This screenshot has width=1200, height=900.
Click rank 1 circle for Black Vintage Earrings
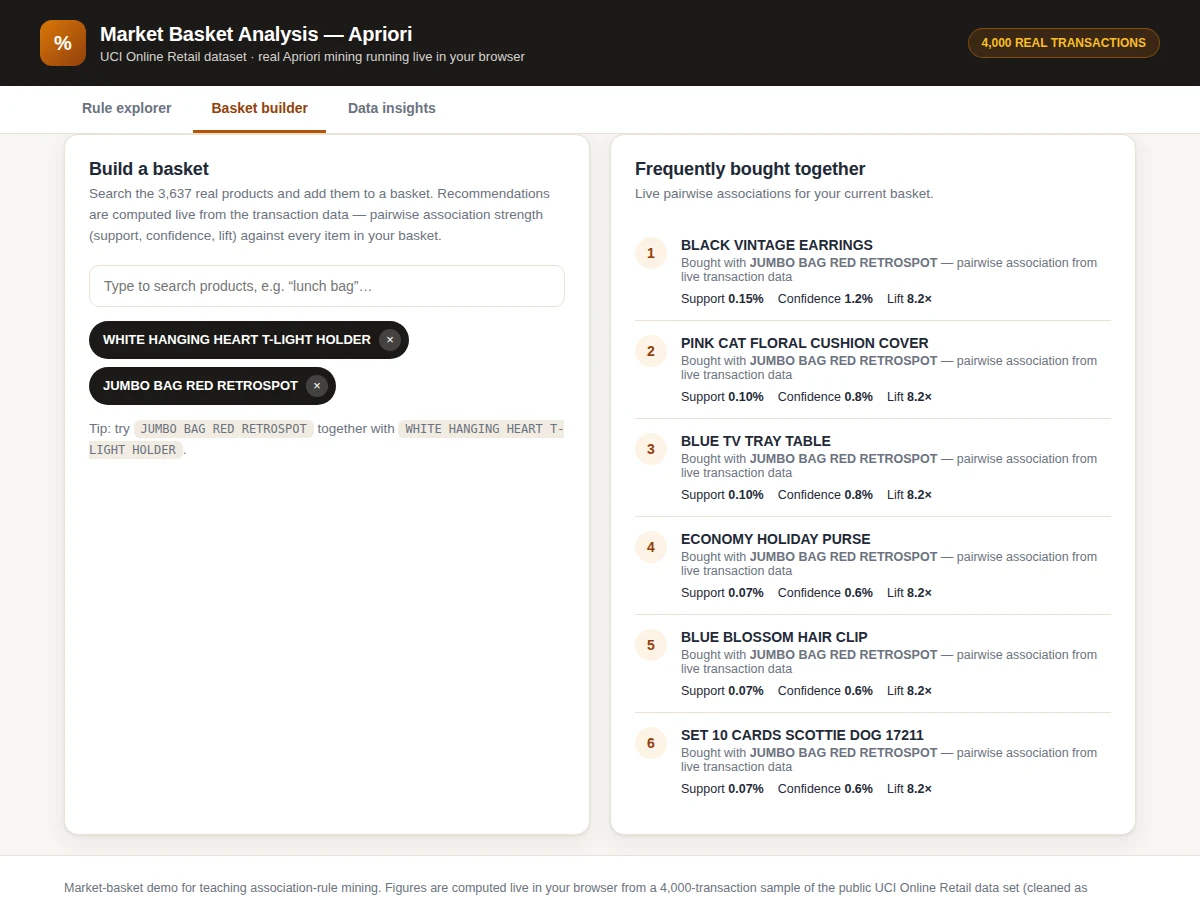651,253
